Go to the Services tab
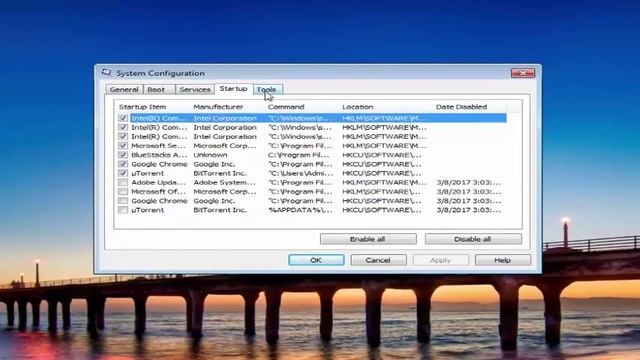The width and height of the screenshot is (640, 360). click(195, 89)
